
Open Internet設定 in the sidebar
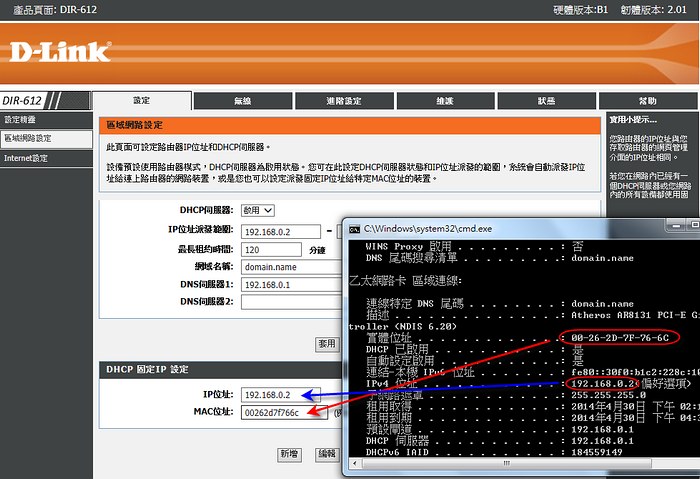(x=26, y=158)
